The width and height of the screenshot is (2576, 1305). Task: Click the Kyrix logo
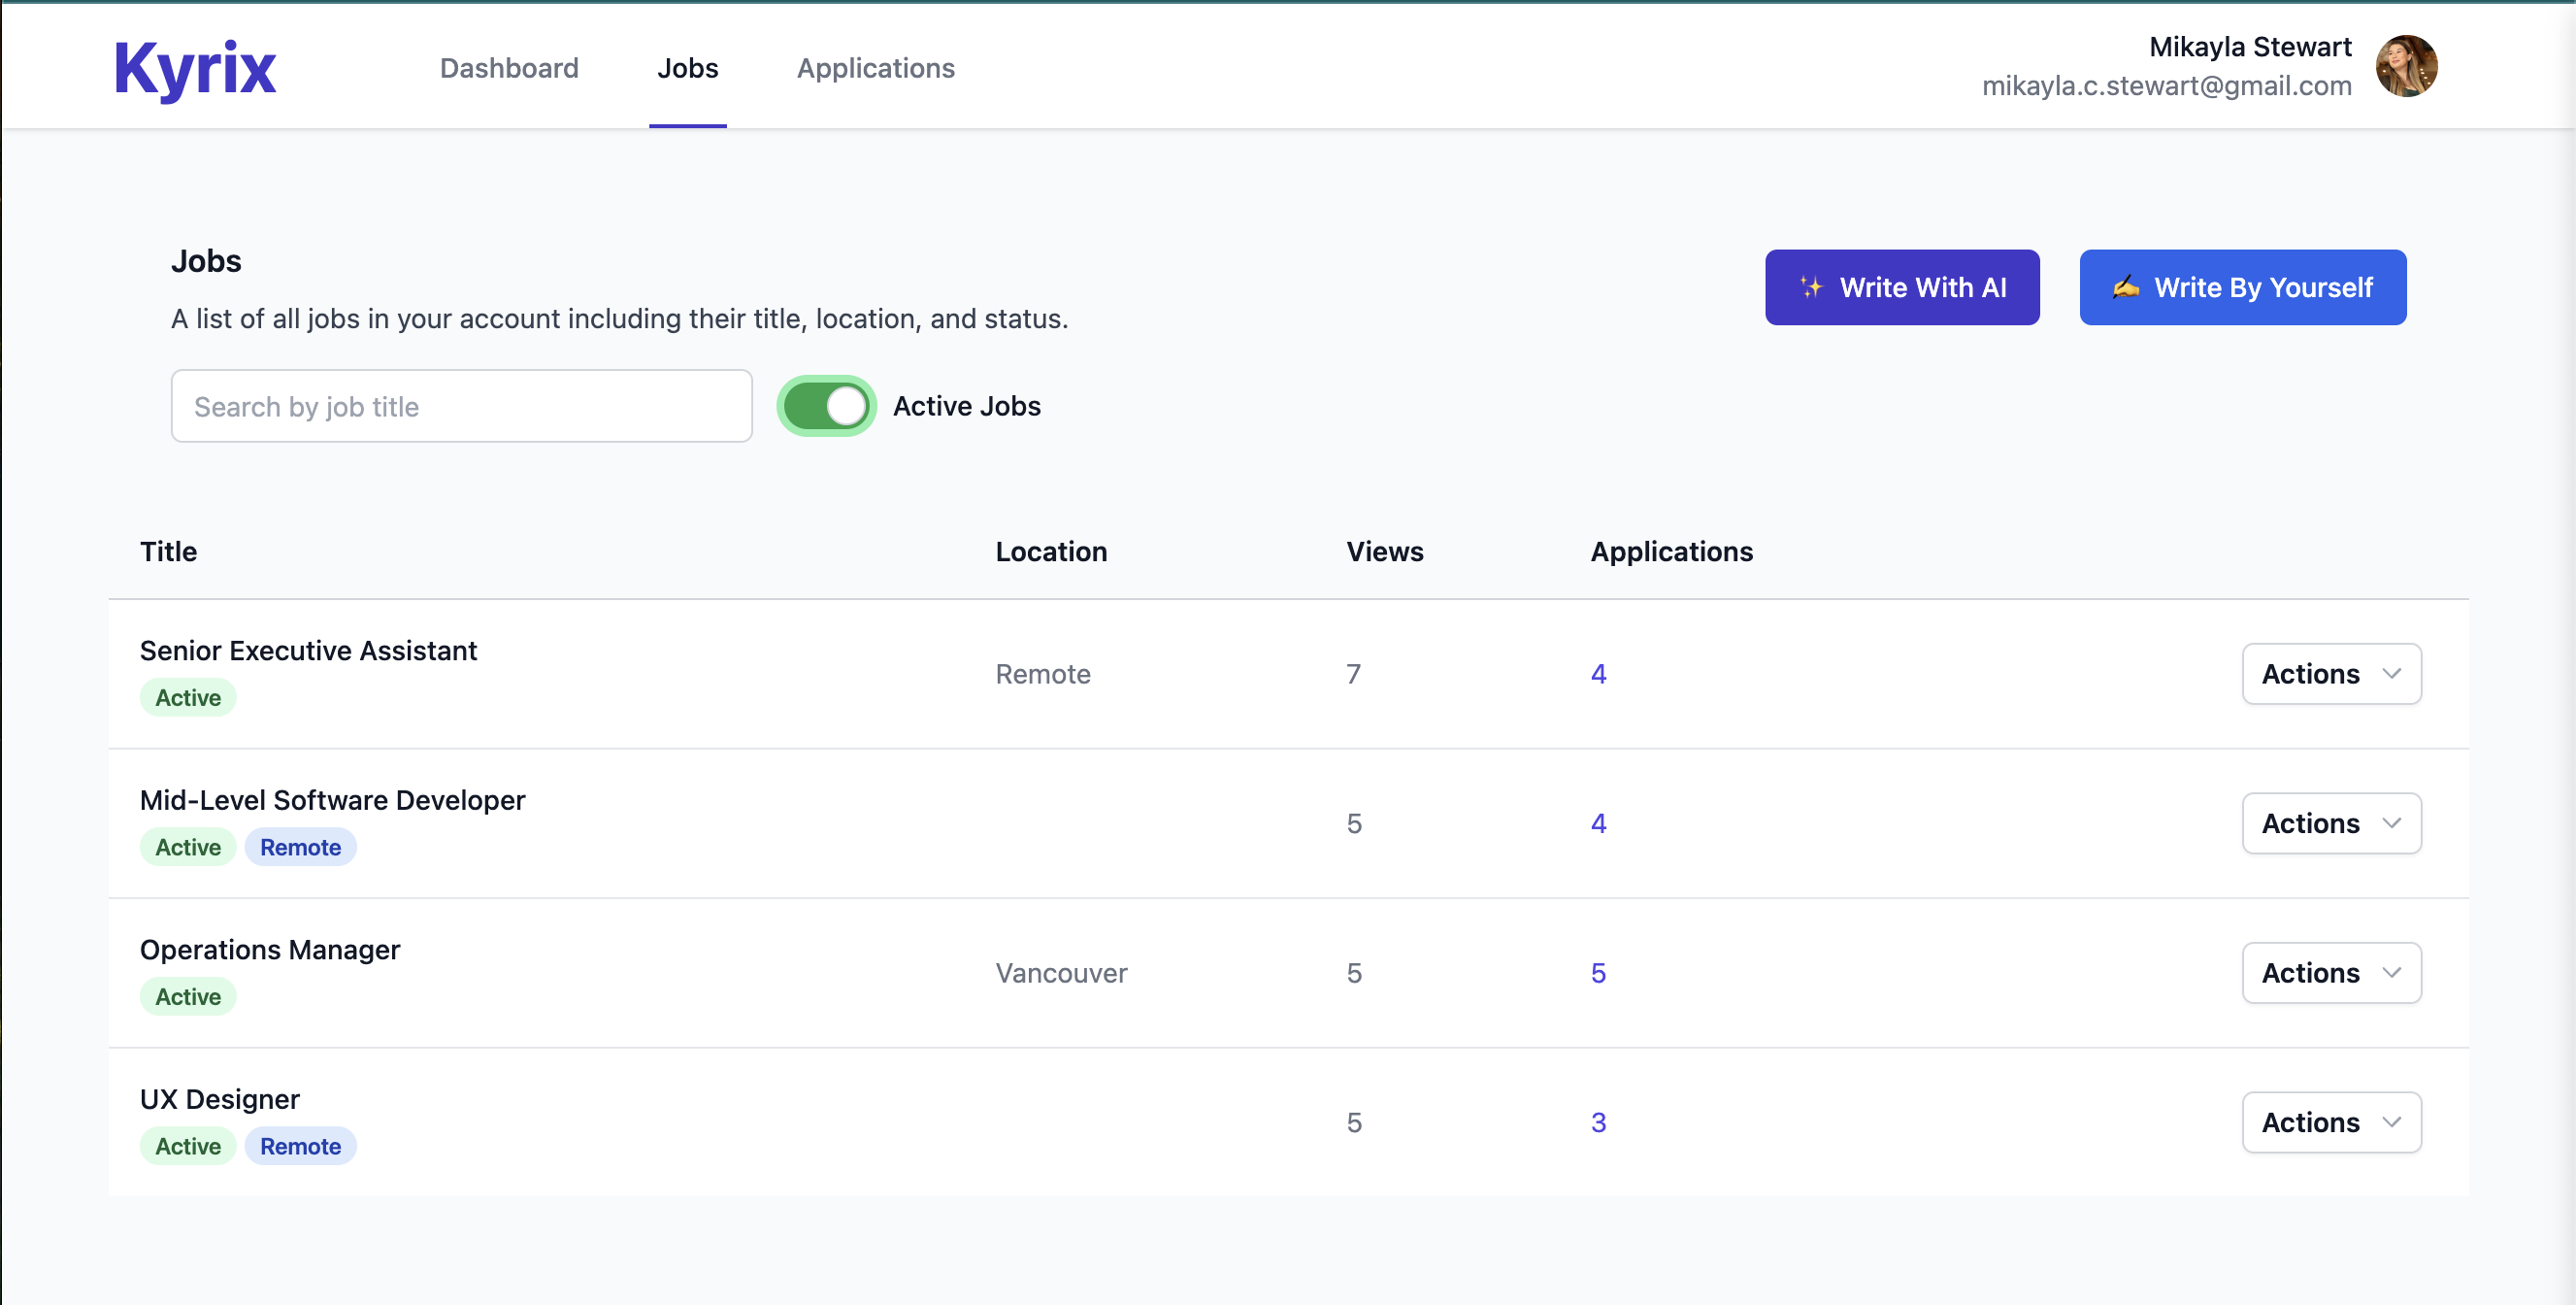pos(195,69)
